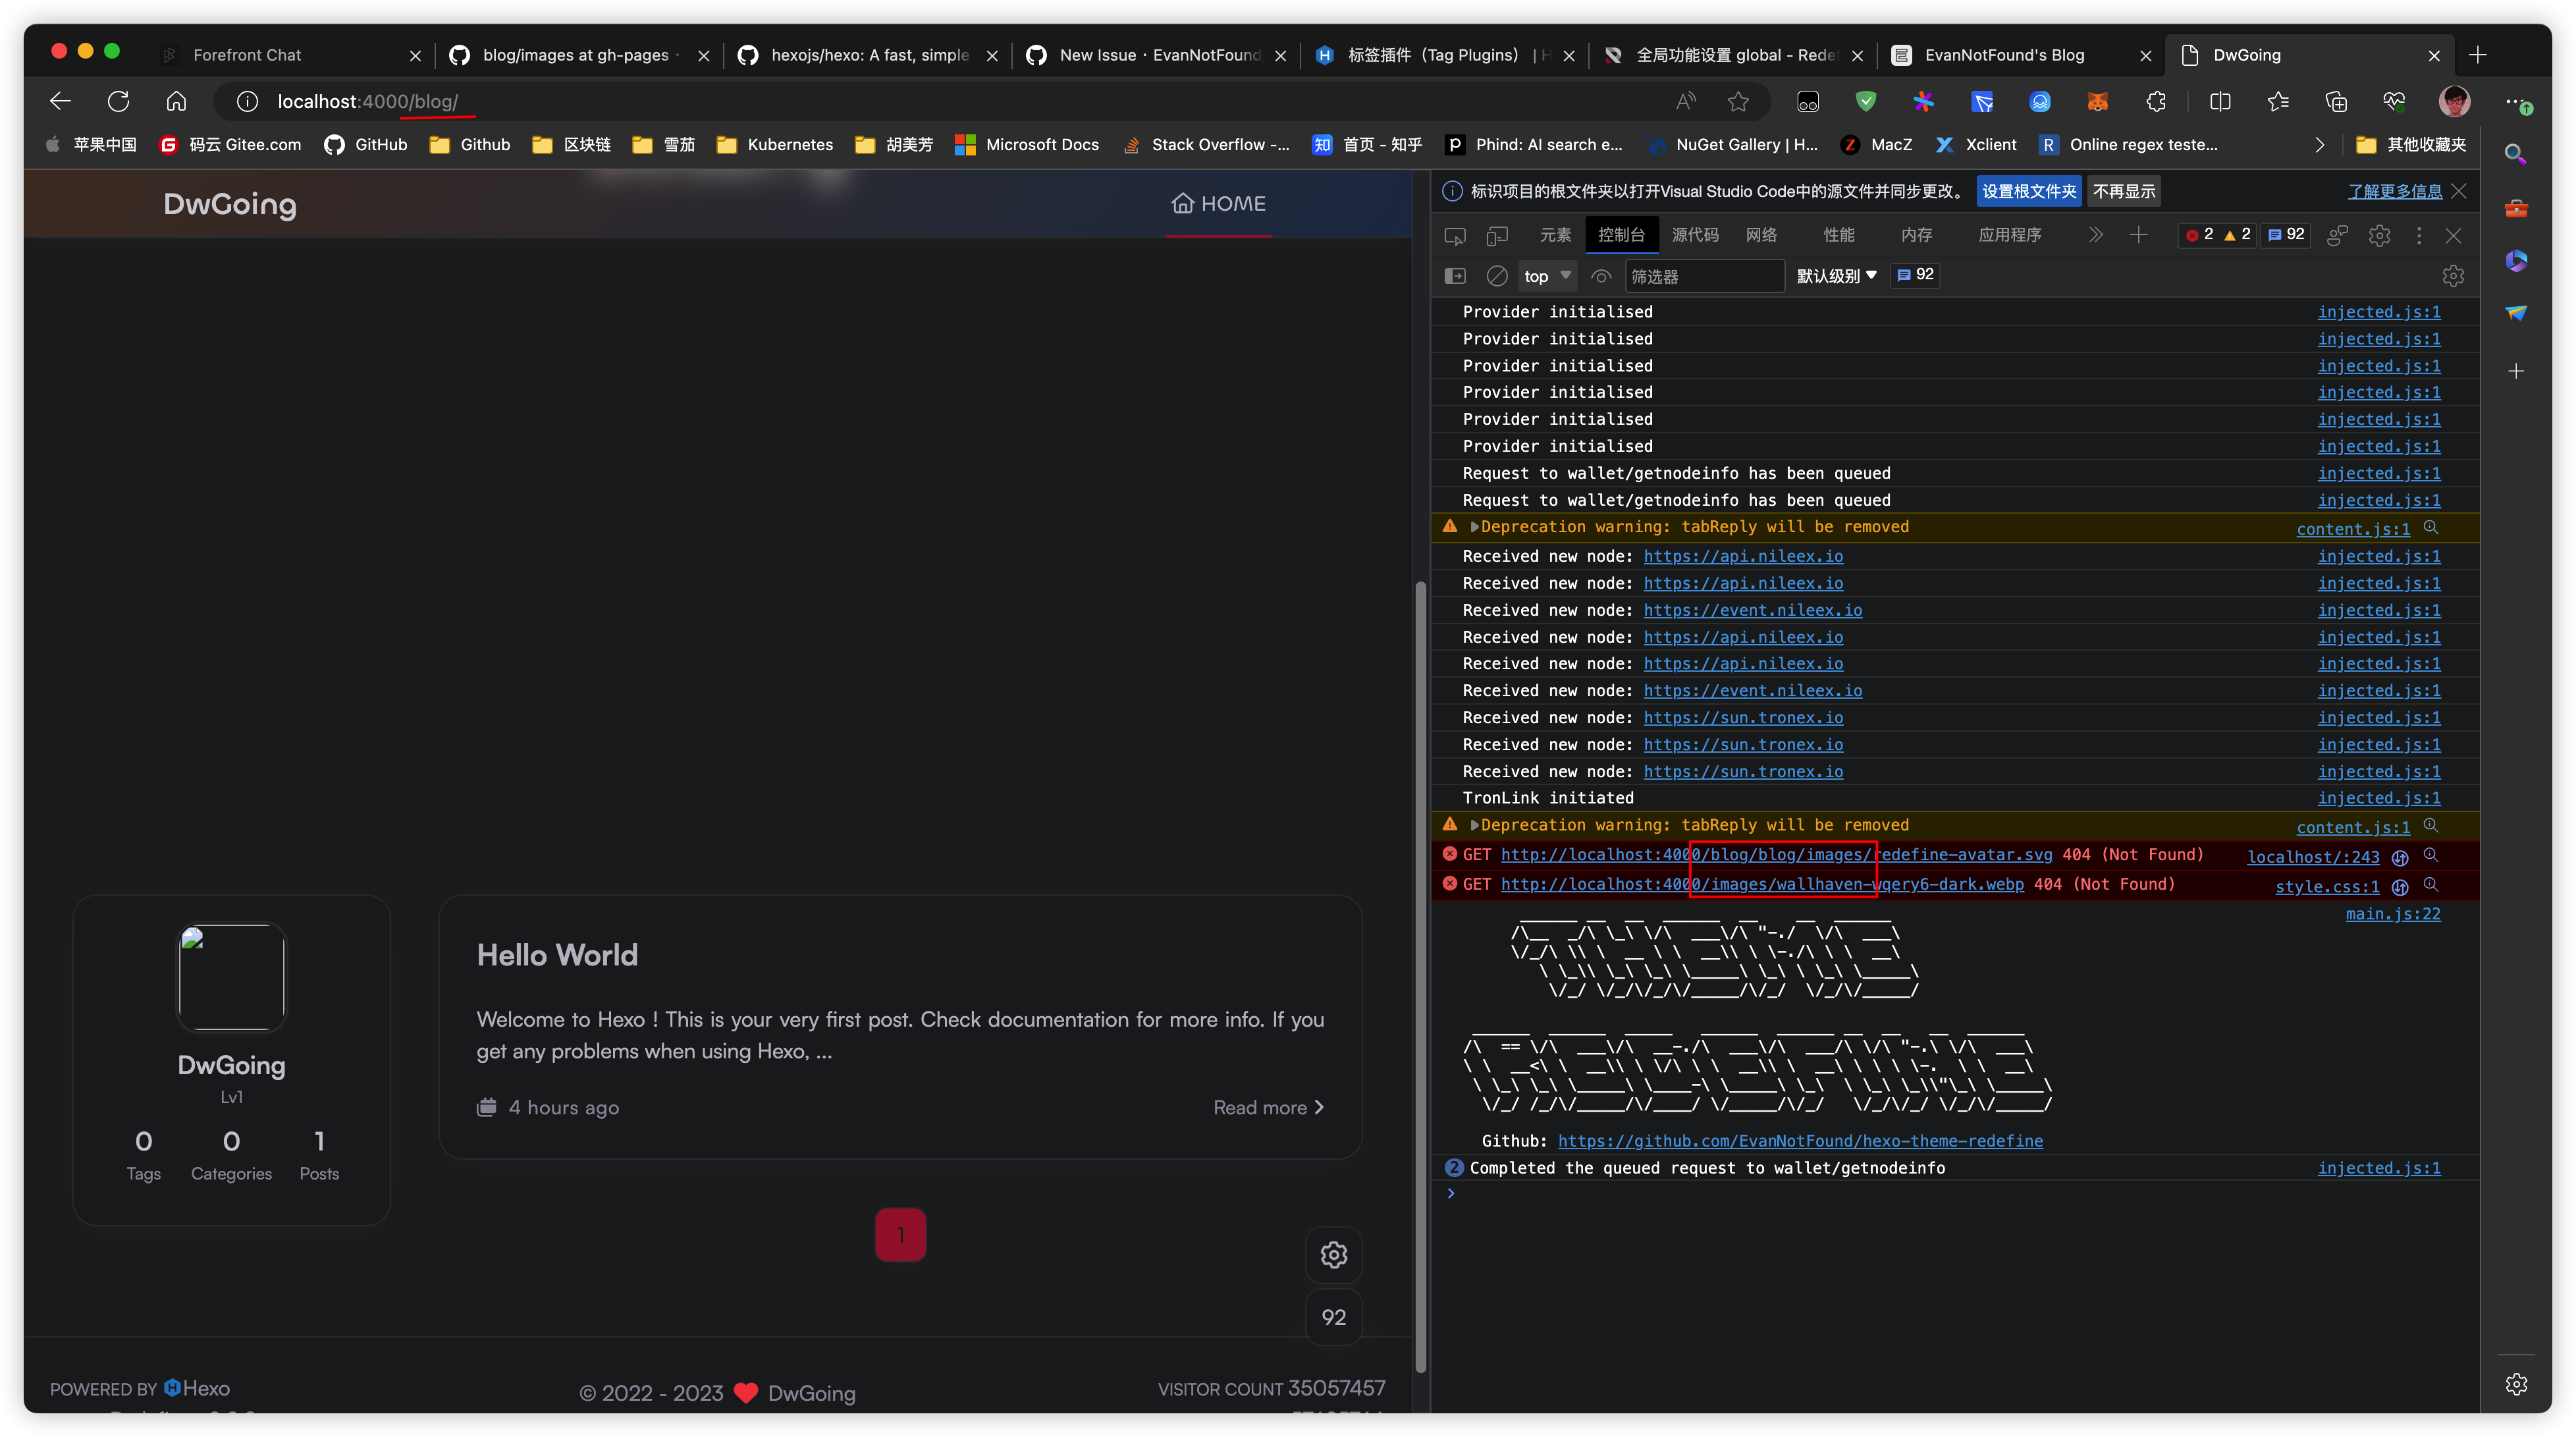This screenshot has height=1437, width=2576.
Task: Open the top frame context dropdown
Action: (1546, 276)
